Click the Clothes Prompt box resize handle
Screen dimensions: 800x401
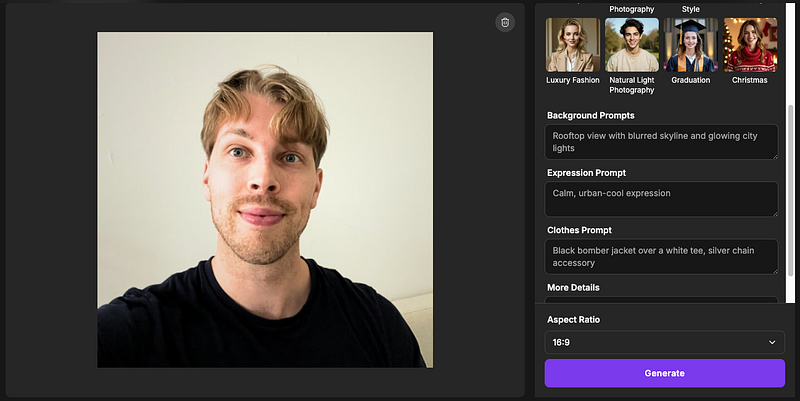pyautogui.click(x=773, y=270)
